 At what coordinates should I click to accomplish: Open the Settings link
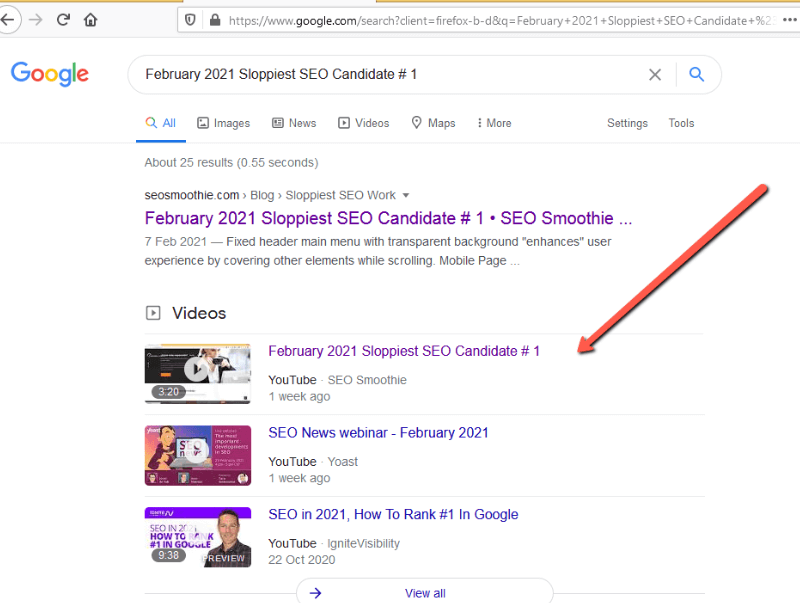(x=627, y=123)
